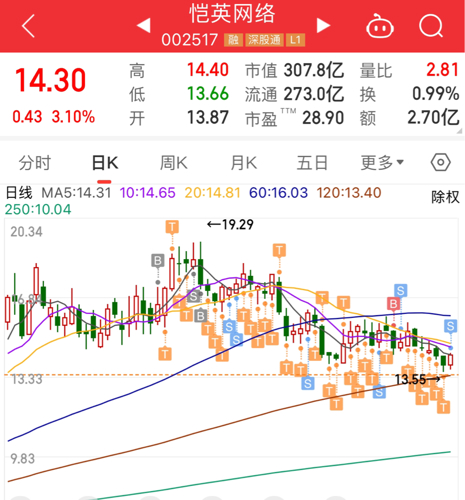Open chart settings hexagon icon
This screenshot has width=465, height=500.
441,163
